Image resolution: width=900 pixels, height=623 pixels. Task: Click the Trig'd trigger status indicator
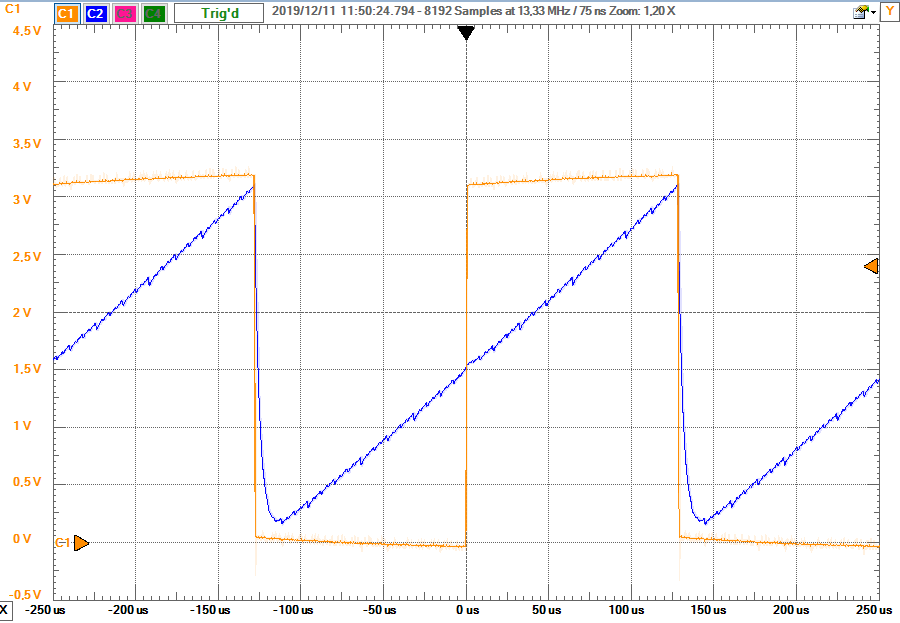pos(219,14)
